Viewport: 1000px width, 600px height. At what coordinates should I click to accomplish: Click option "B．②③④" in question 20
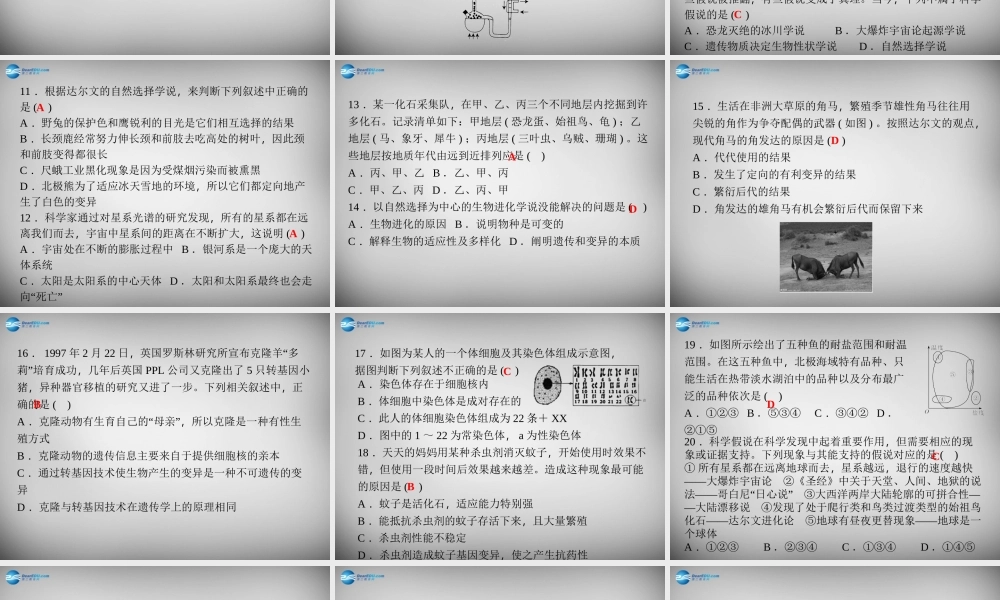coord(790,547)
